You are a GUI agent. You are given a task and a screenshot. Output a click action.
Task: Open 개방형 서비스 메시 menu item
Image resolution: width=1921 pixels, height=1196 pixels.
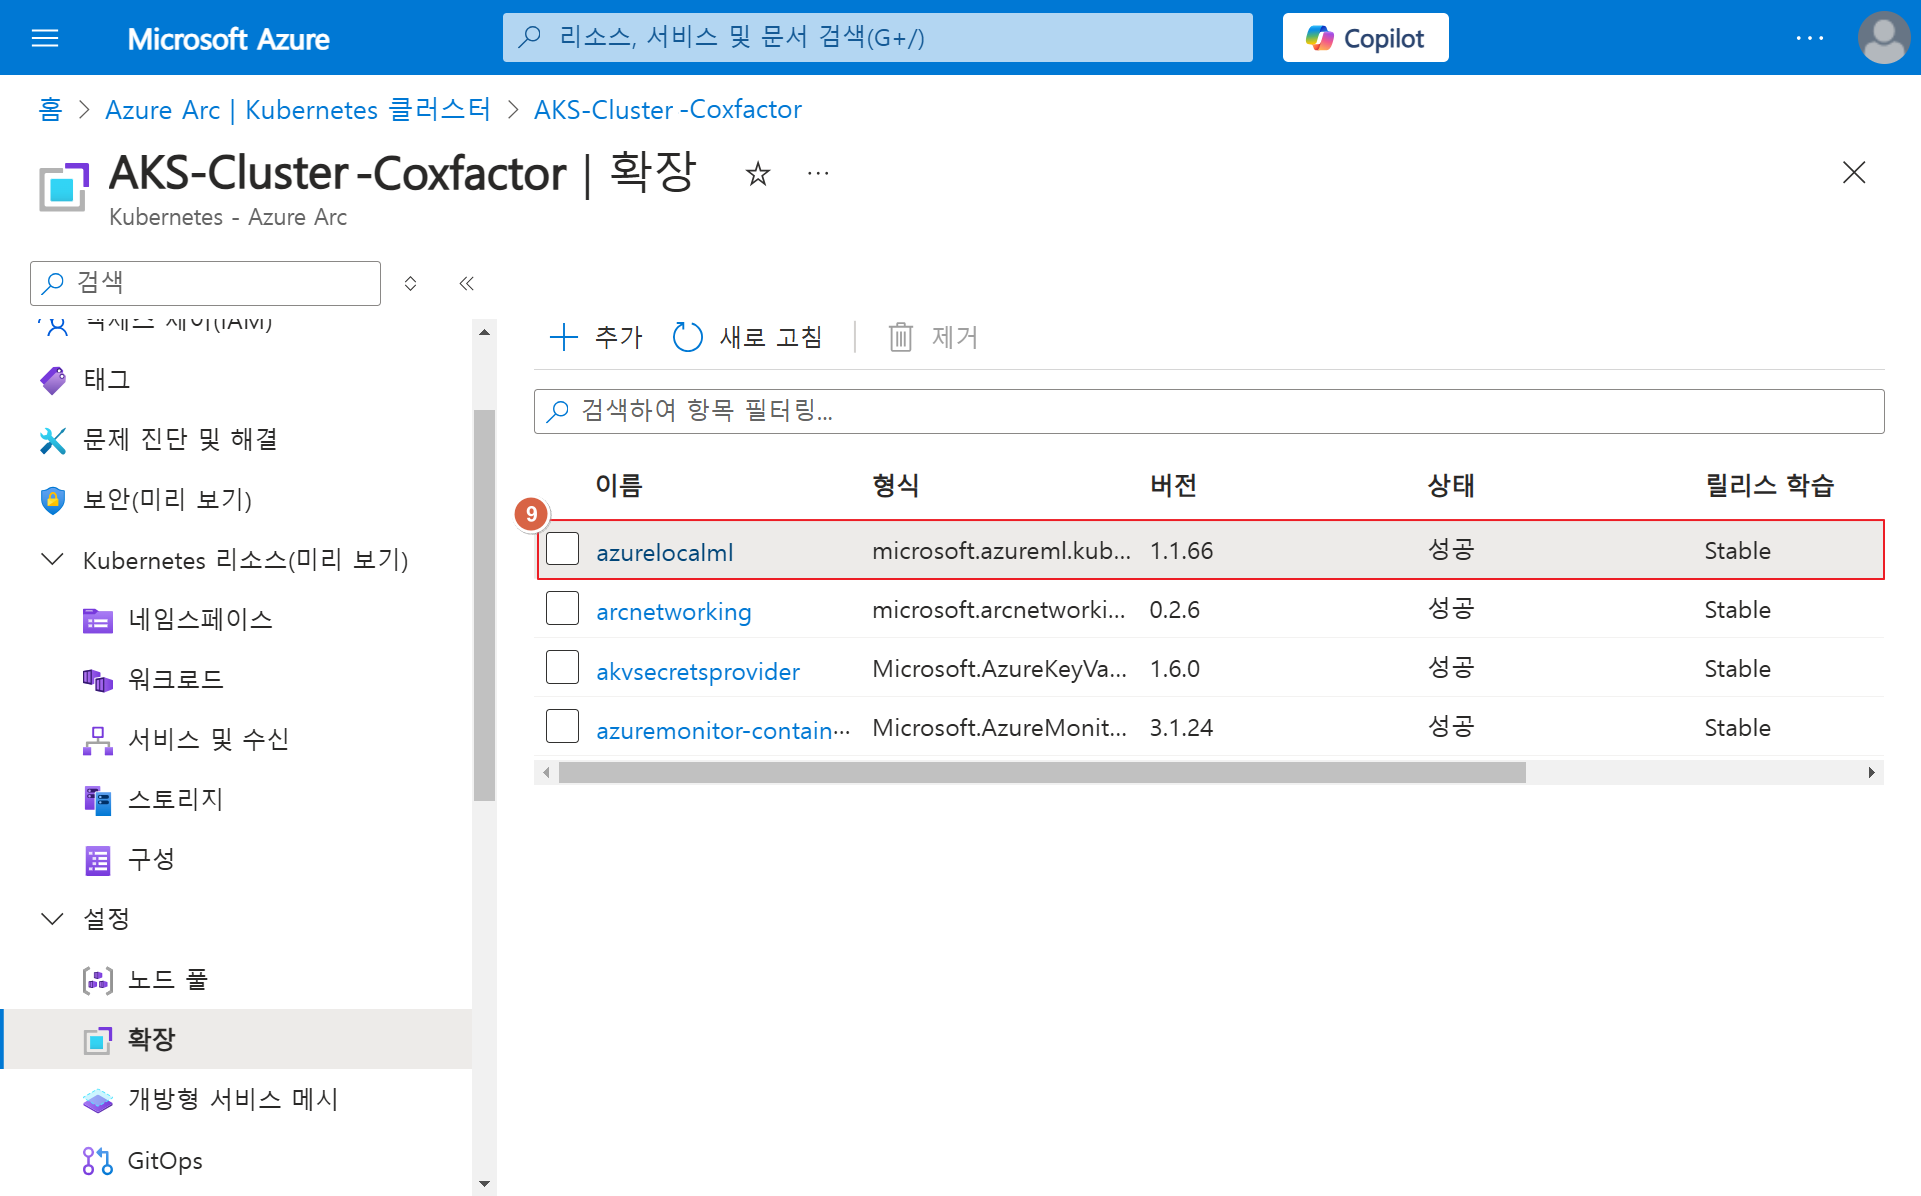pos(233,1099)
